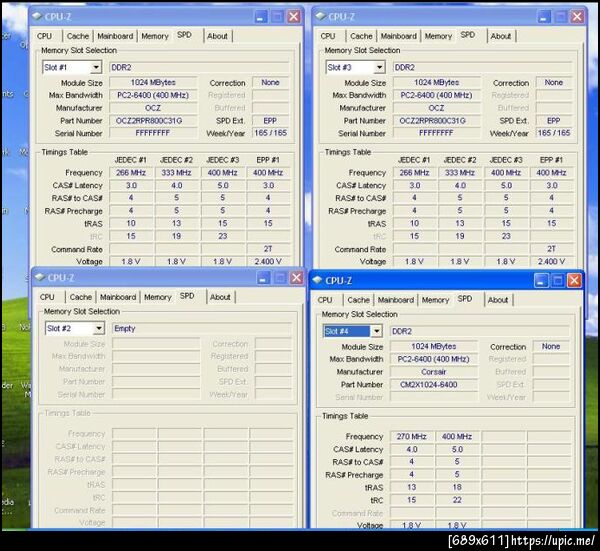Click the 'Empty' type field in Slot #2 window
The height and width of the screenshot is (551, 600).
coord(202,328)
